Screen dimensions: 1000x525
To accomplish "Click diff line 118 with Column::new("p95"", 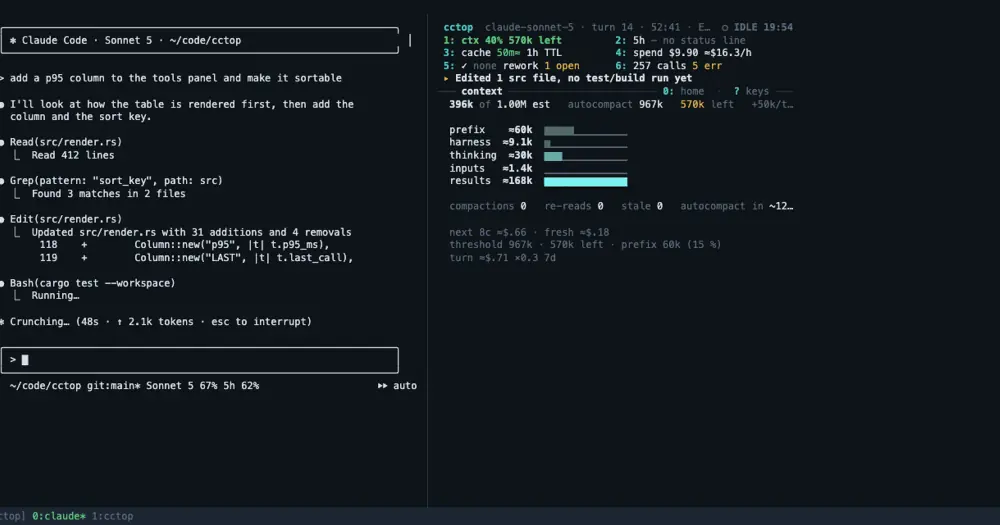I will coord(184,245).
